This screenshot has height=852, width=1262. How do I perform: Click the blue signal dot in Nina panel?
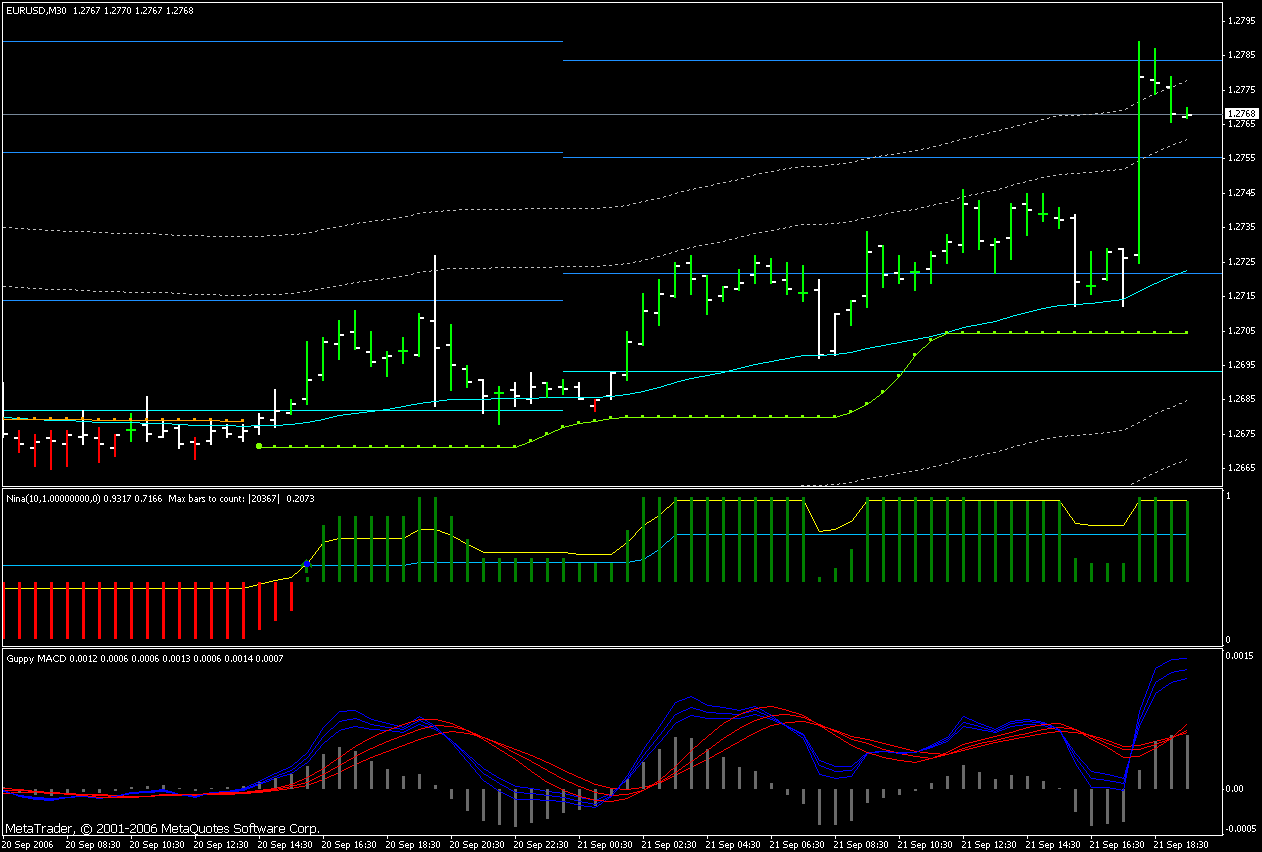click(x=307, y=565)
